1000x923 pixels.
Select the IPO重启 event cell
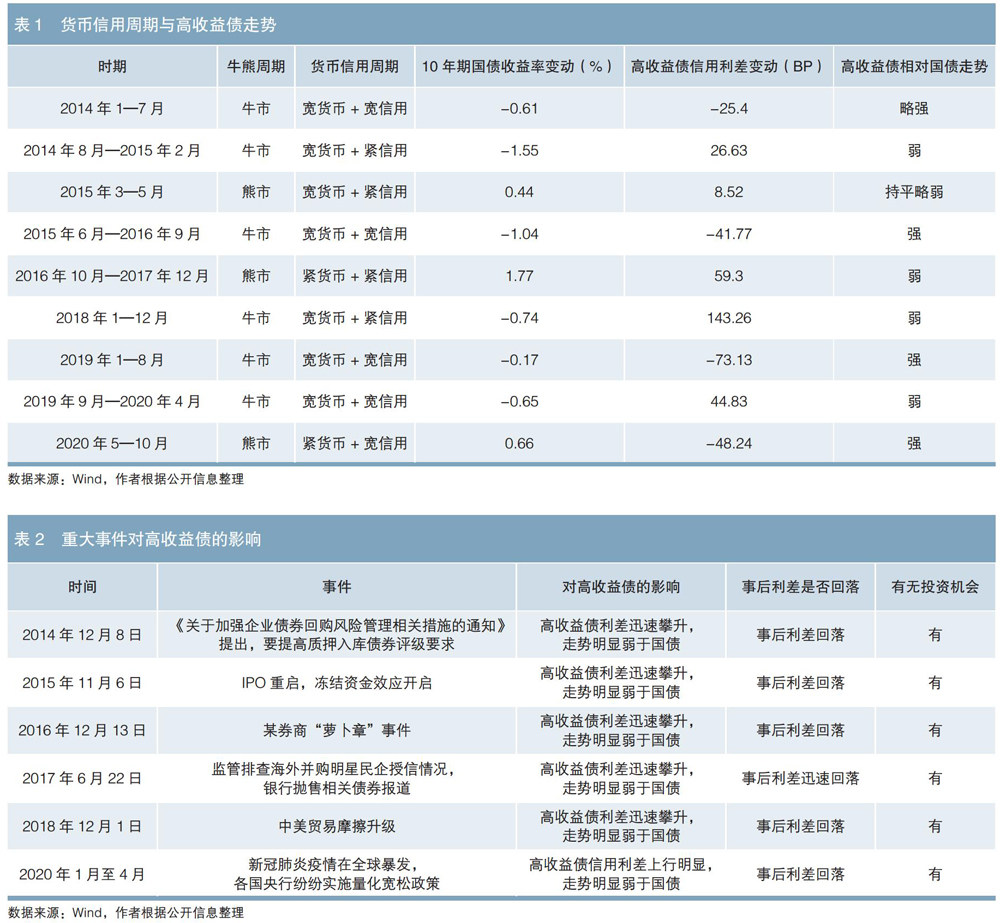coord(337,683)
